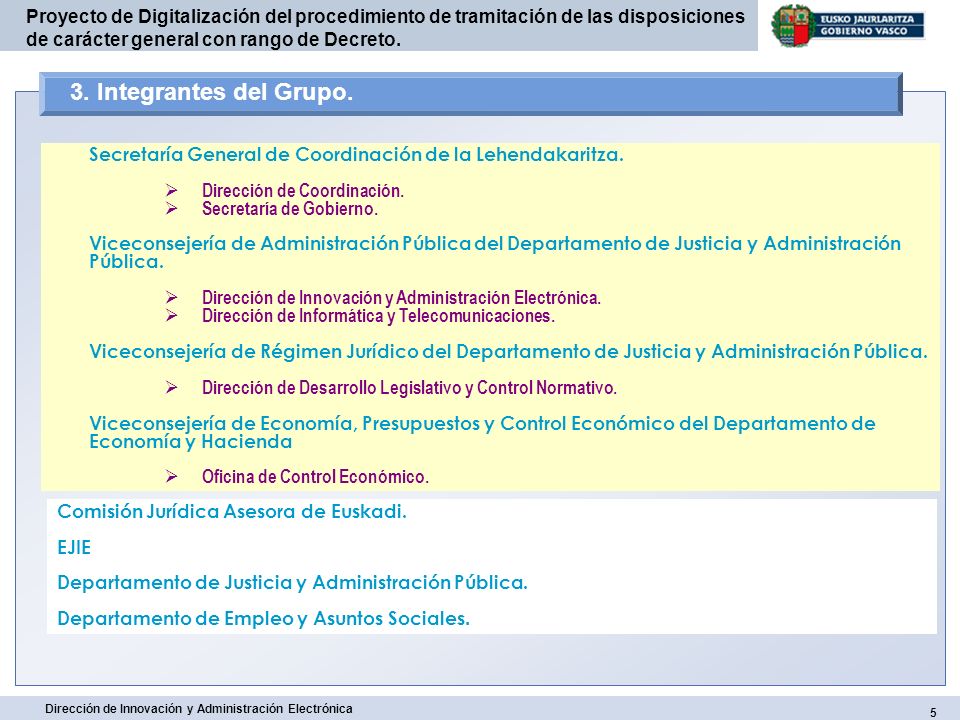Viewport: 960px width, 720px height.
Task: Click 'Departamento de Empleo y Asuntos Sociales.'
Action: [x=263, y=618]
